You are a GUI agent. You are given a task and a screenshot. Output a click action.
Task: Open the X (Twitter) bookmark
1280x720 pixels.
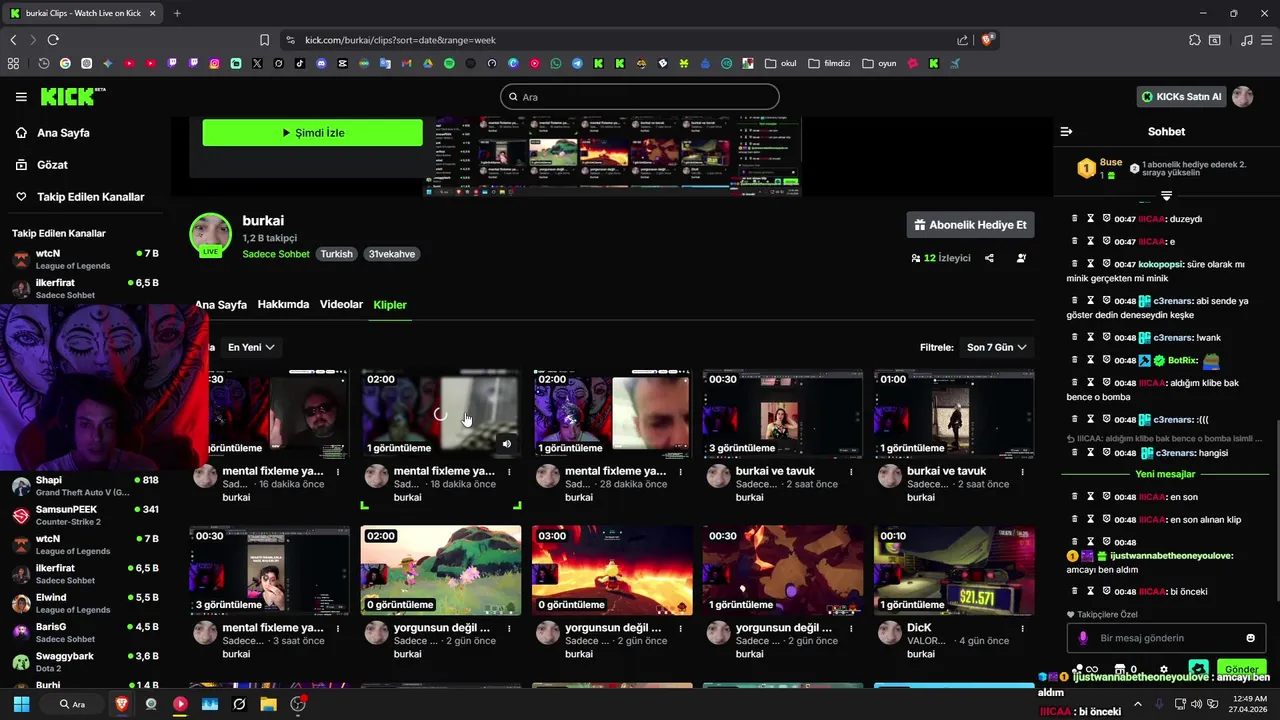[257, 63]
